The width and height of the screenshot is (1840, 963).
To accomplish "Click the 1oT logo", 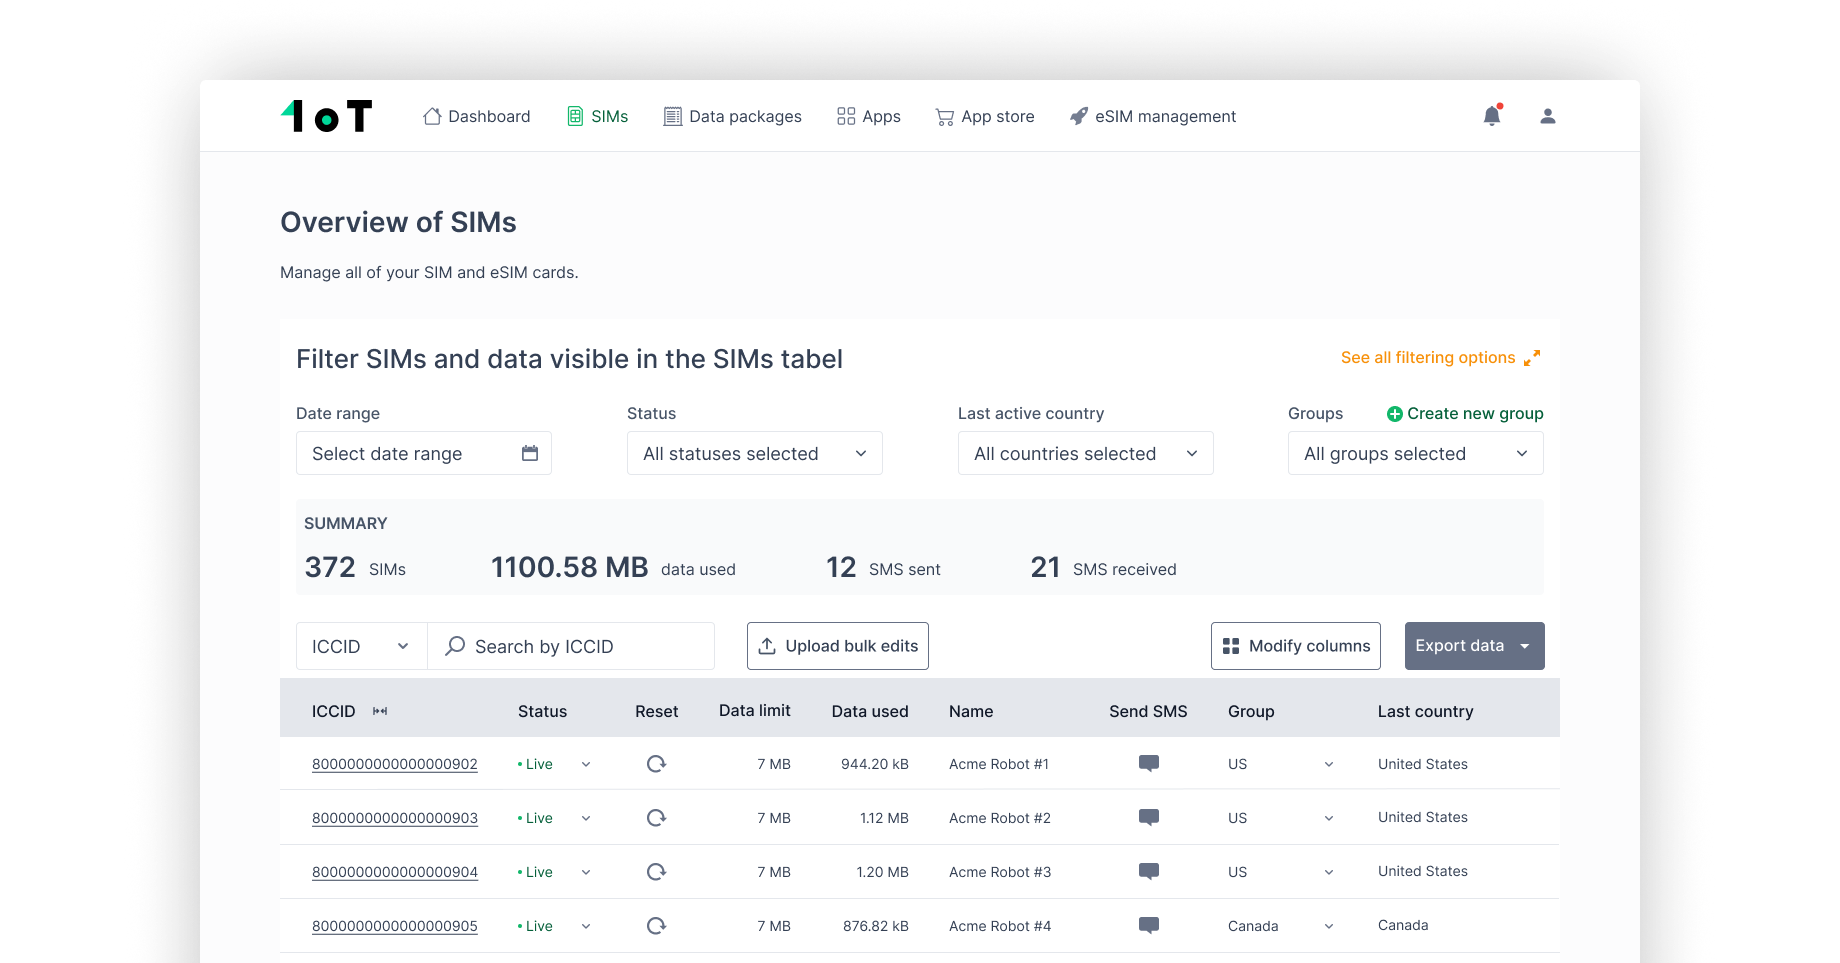I will click(x=326, y=116).
